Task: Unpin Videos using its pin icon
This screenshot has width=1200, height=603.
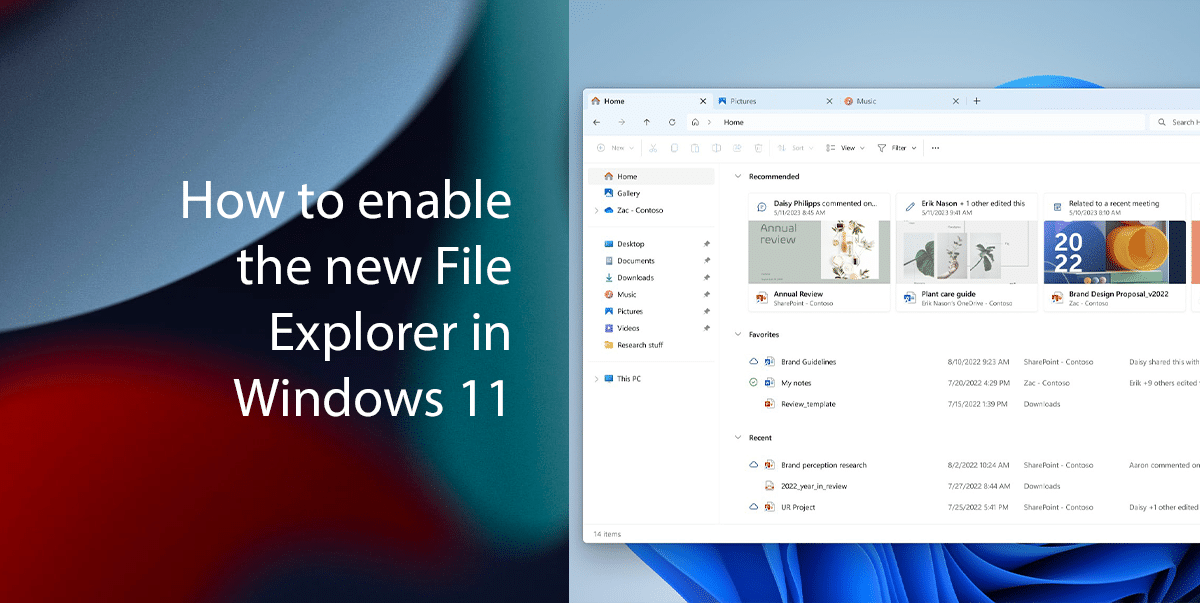Action: click(x=707, y=328)
